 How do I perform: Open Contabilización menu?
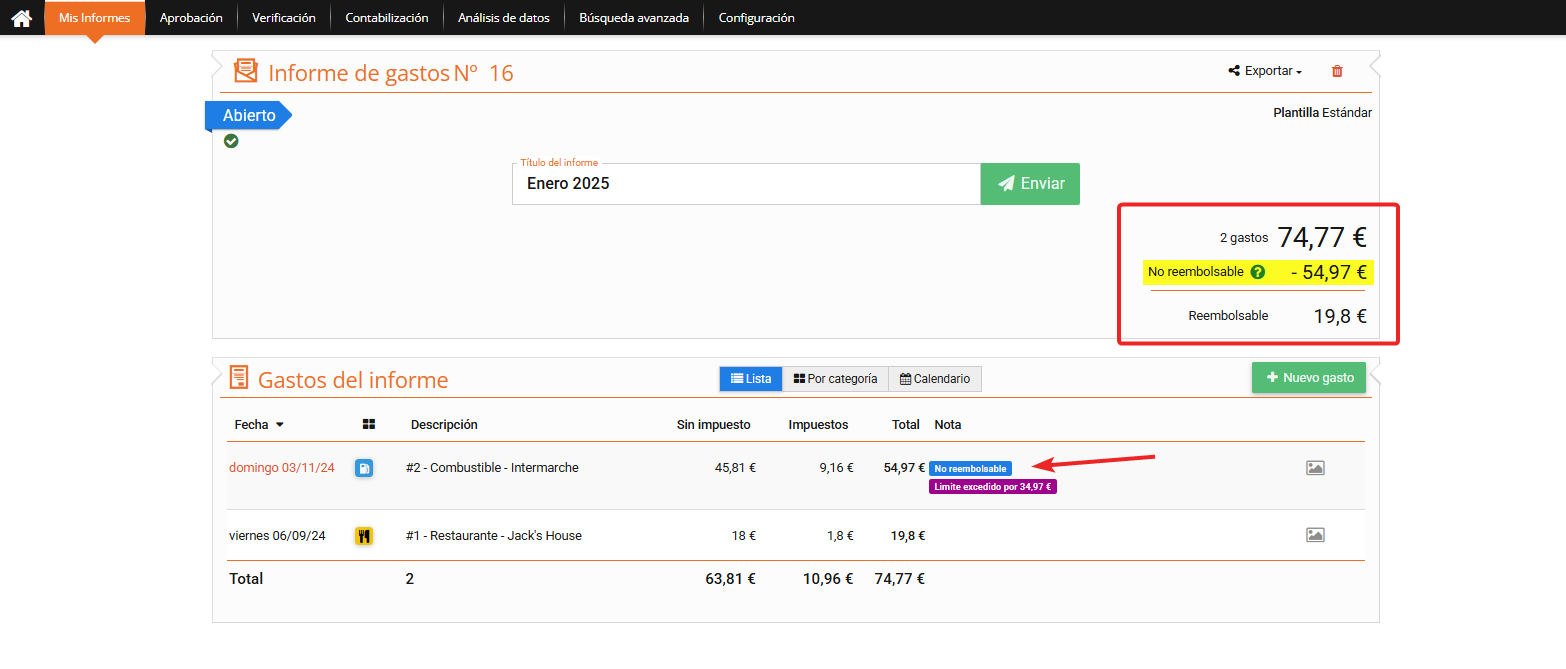point(387,18)
